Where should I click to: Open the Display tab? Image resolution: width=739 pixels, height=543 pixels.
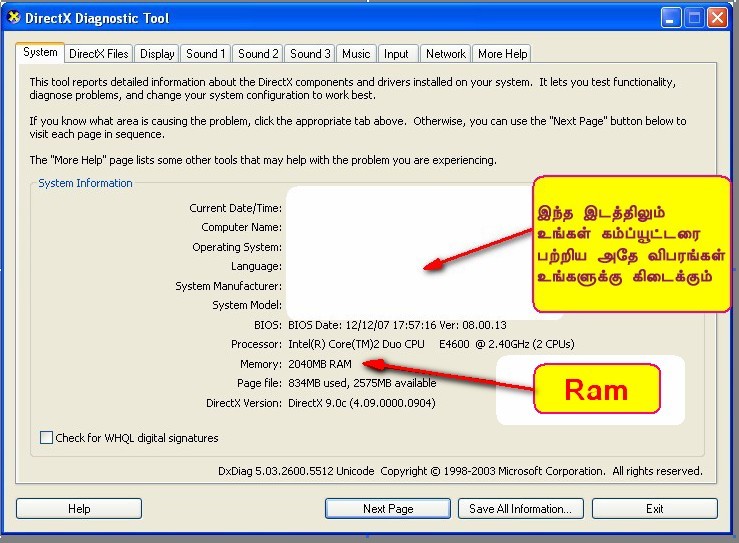tap(157, 54)
